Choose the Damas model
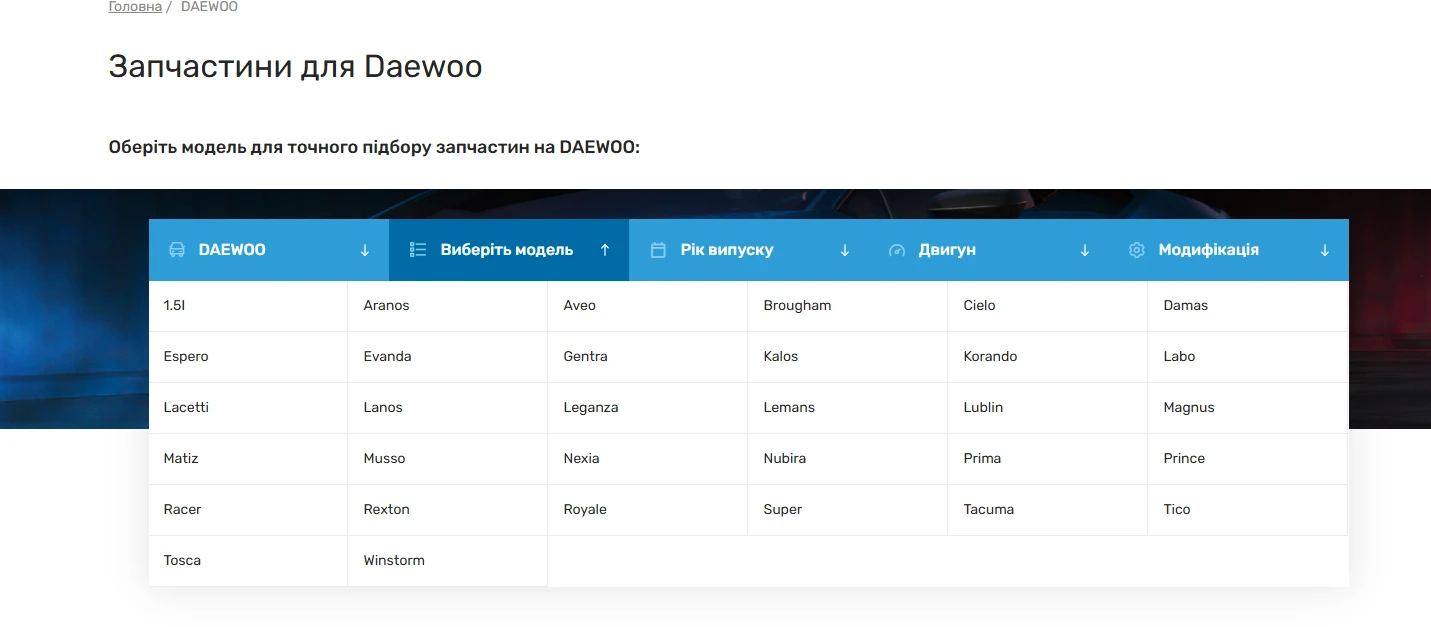The image size is (1431, 627). click(1248, 306)
